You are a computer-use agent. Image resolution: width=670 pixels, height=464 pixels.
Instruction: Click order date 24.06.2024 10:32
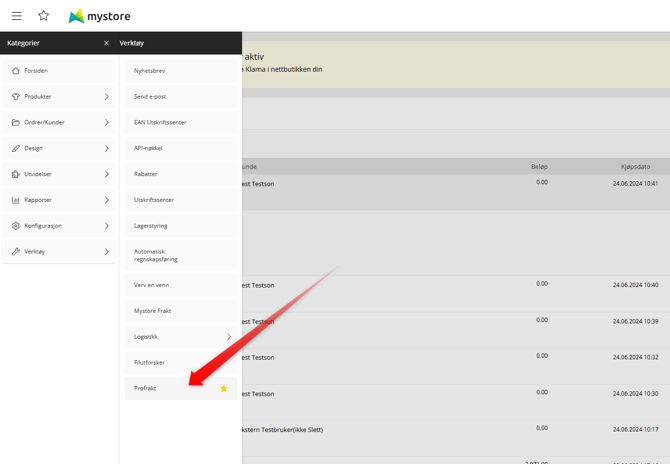pos(635,357)
